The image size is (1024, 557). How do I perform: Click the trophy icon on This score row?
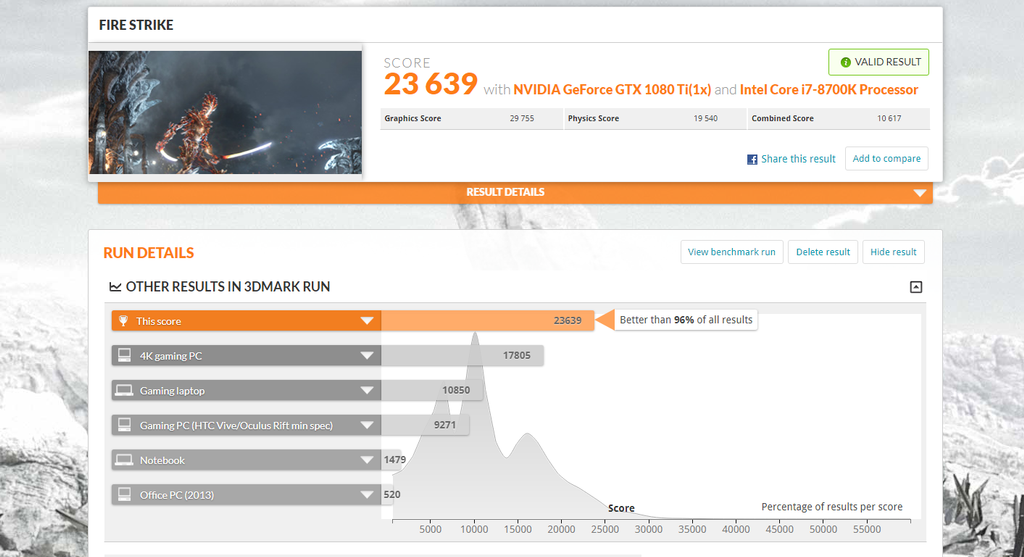click(x=123, y=321)
